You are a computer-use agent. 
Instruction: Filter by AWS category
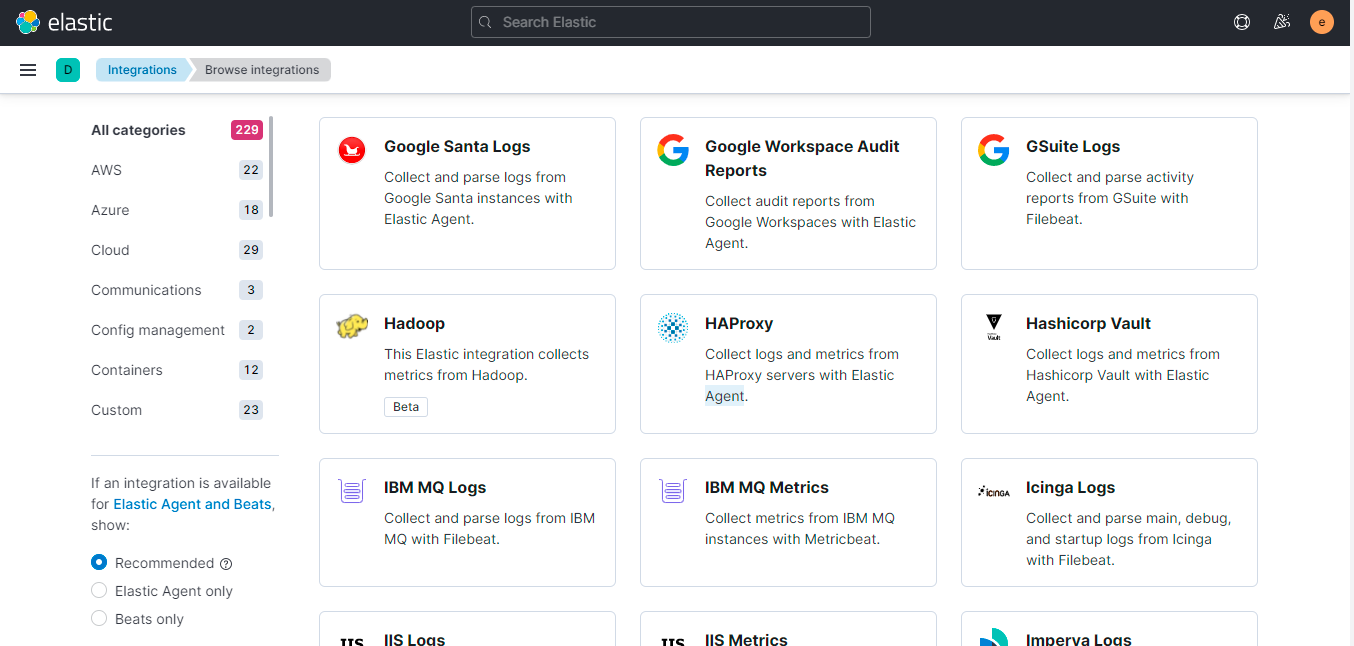[x=106, y=170]
